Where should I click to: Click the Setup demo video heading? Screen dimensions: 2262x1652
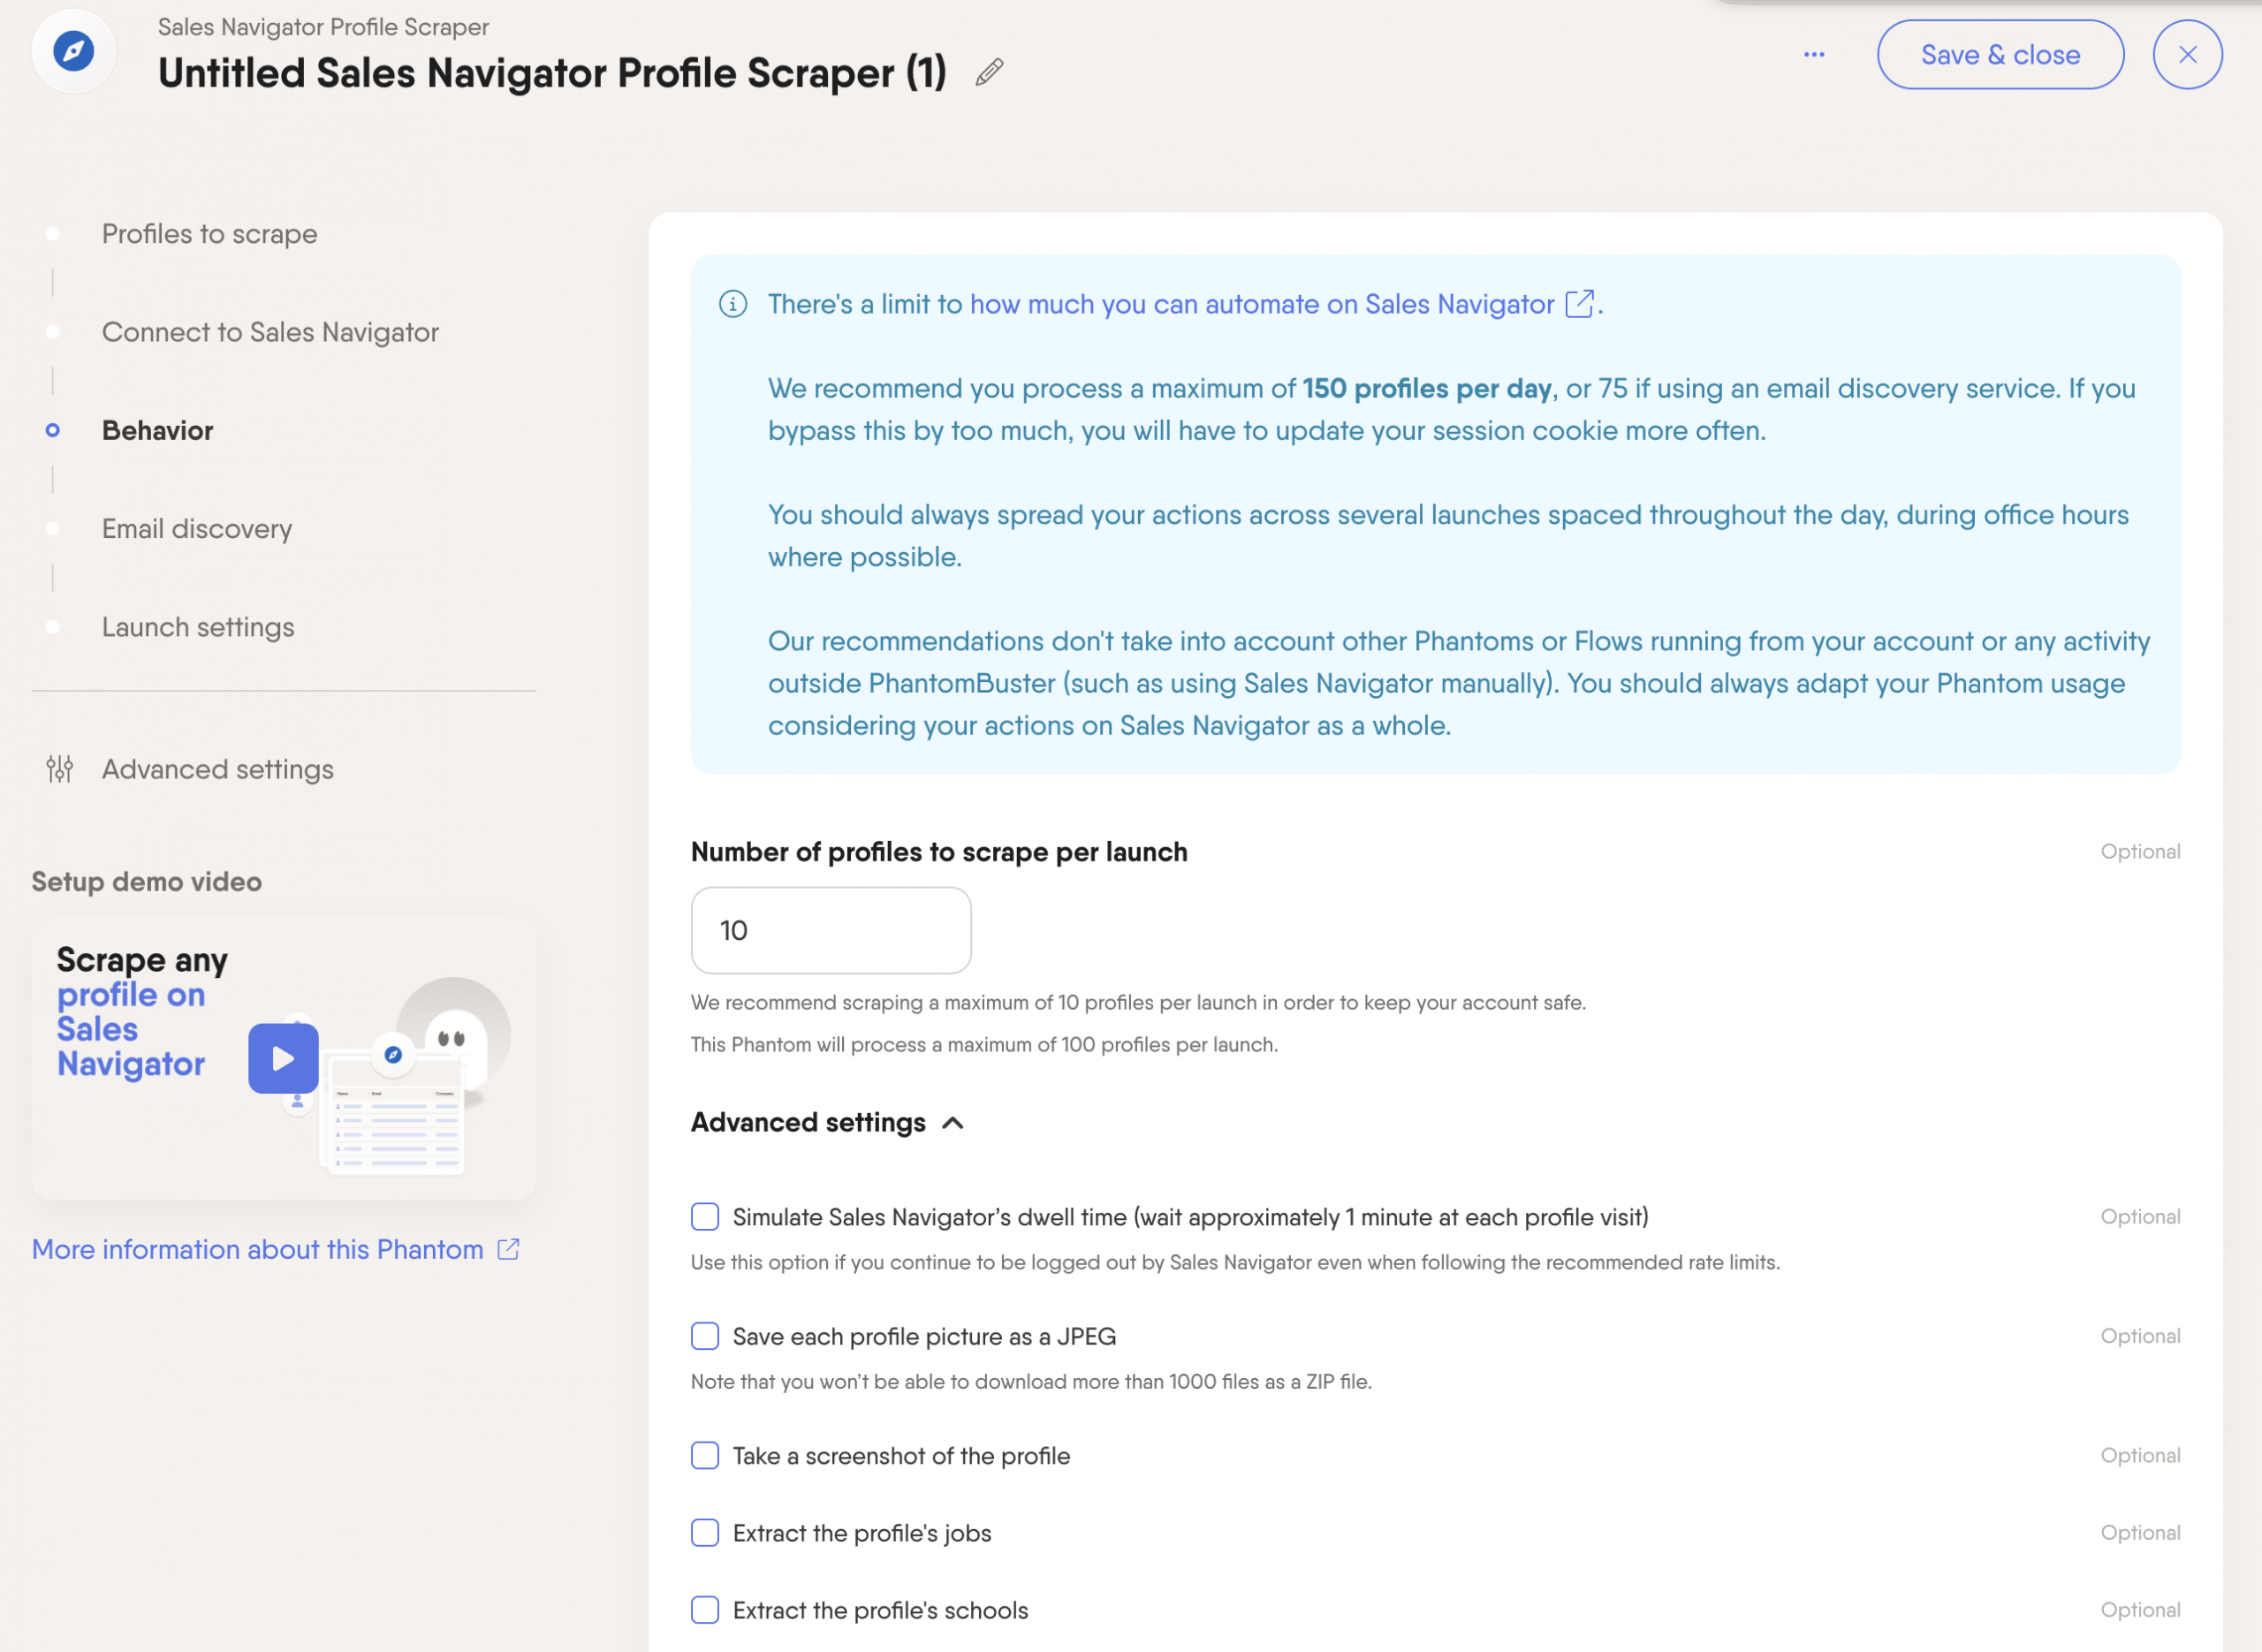(147, 881)
